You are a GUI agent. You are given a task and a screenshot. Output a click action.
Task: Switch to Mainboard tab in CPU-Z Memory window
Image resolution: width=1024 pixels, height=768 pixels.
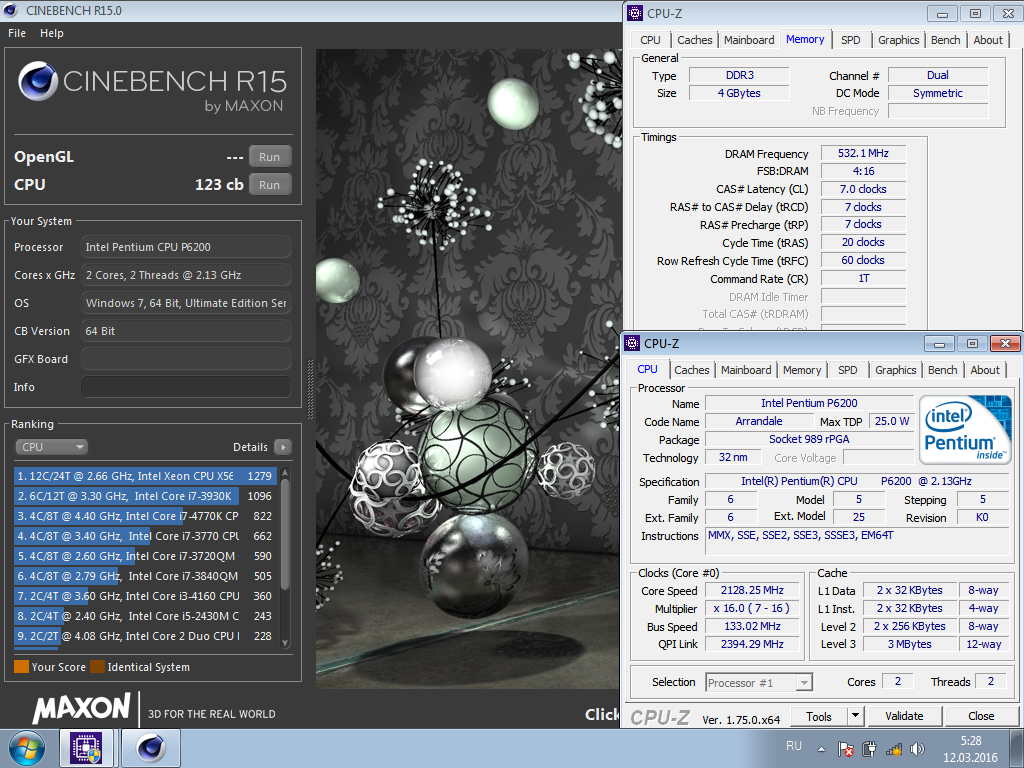coord(749,40)
